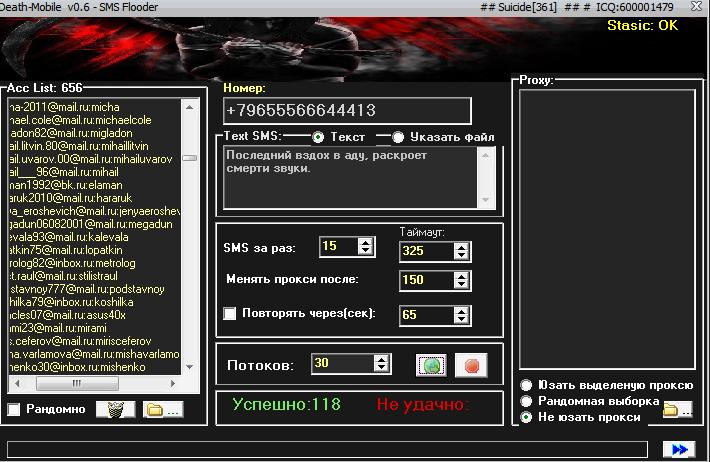Click the SMS за раз field showing 15
The width and height of the screenshot is (710, 462).
click(339, 247)
